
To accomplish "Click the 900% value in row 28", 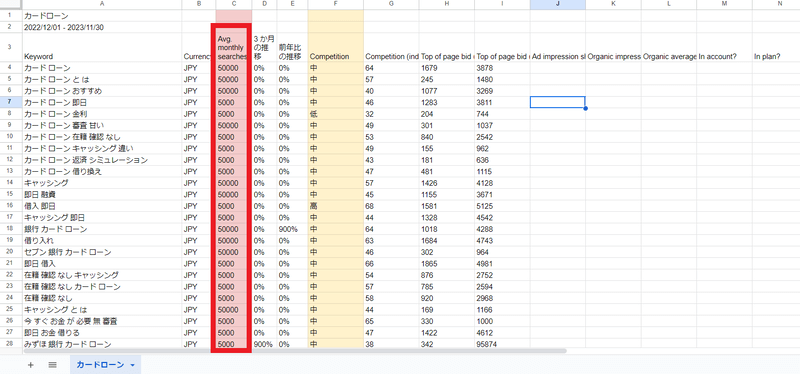I will (263, 344).
